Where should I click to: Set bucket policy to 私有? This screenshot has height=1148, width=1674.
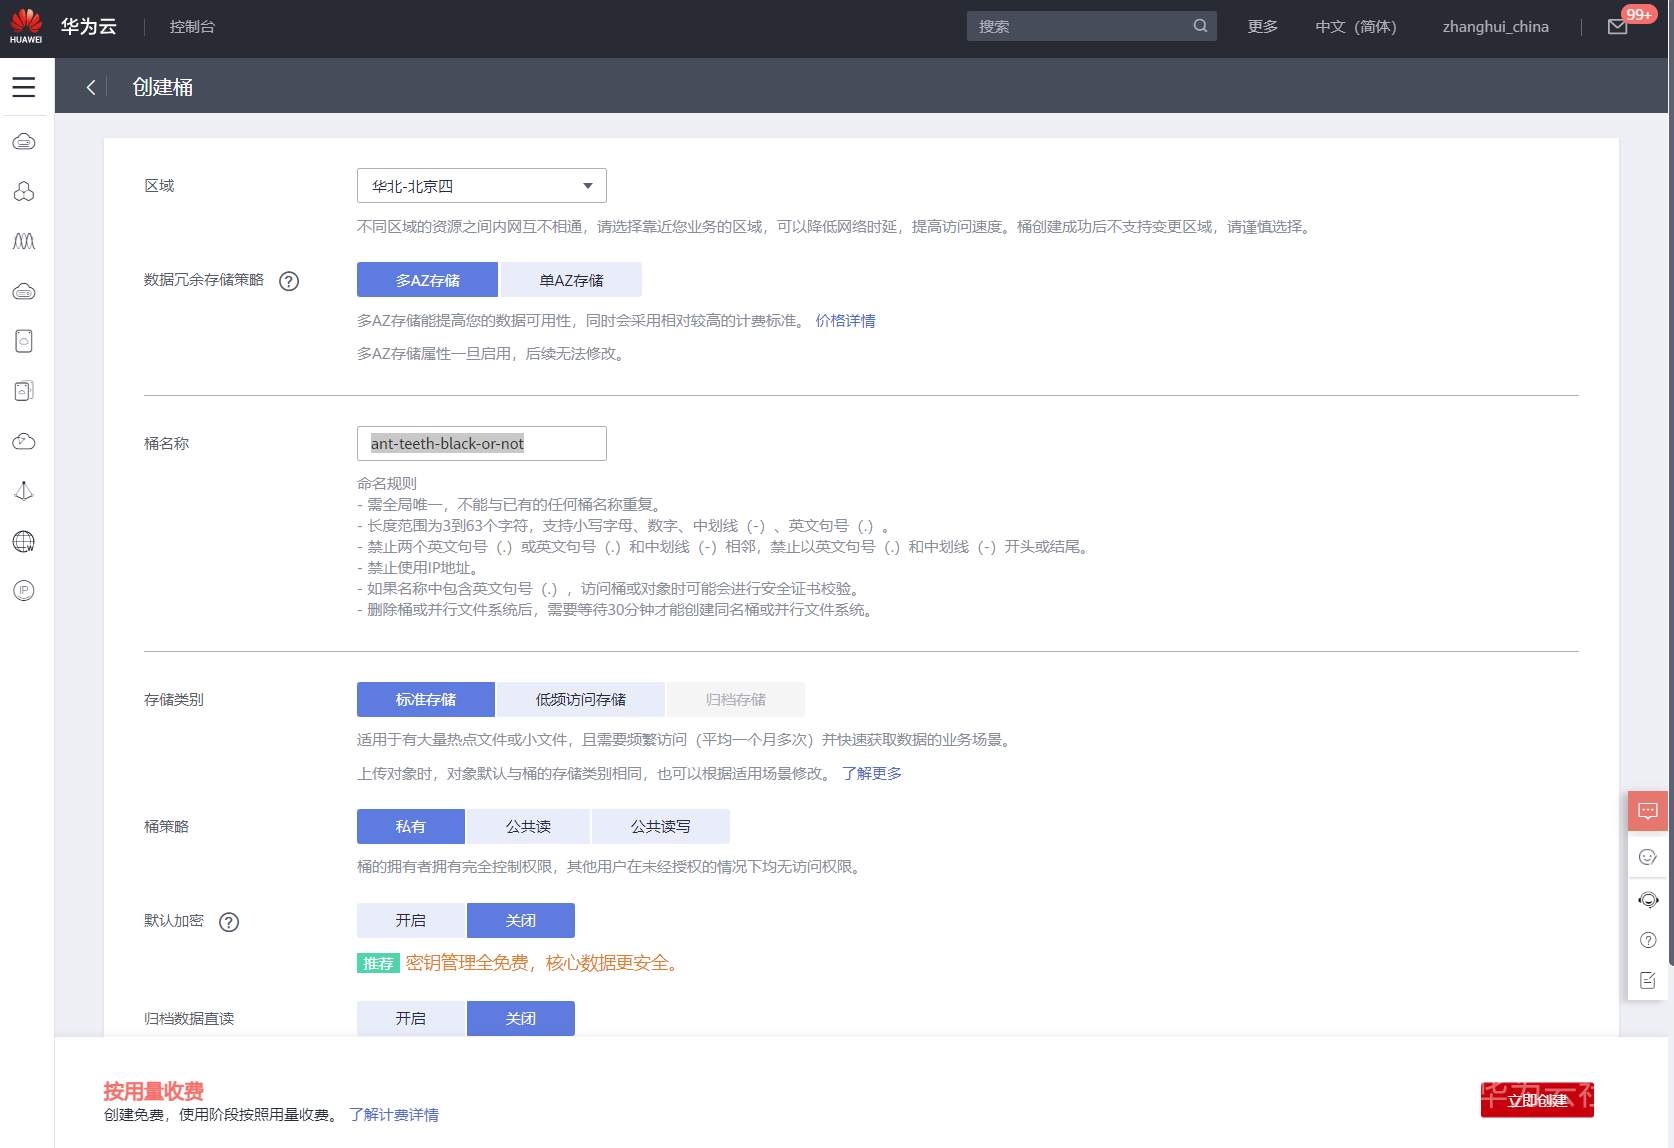coord(410,826)
